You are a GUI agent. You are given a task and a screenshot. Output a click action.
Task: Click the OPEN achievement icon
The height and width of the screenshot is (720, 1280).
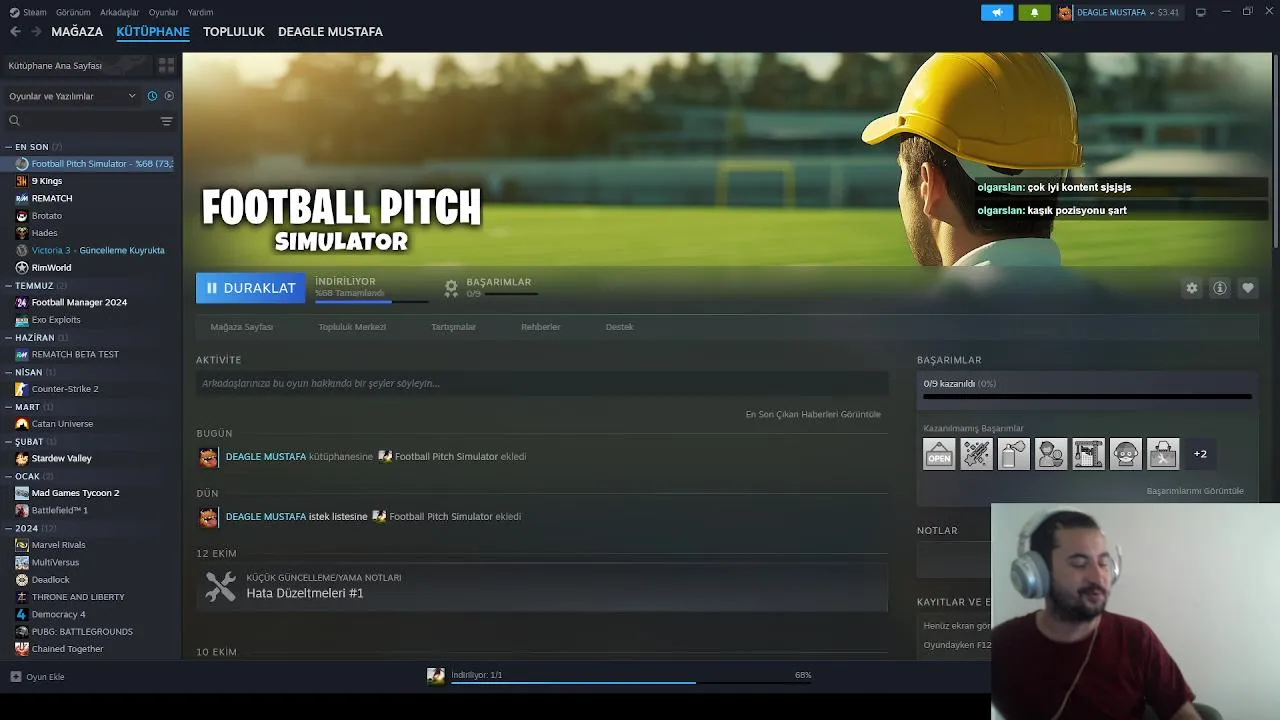pyautogui.click(x=939, y=454)
